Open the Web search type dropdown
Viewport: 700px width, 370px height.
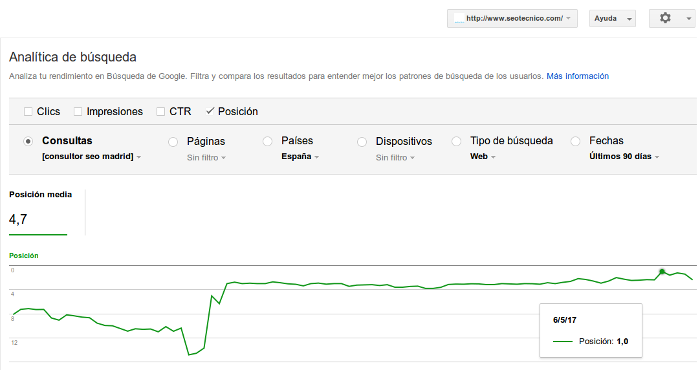point(483,157)
